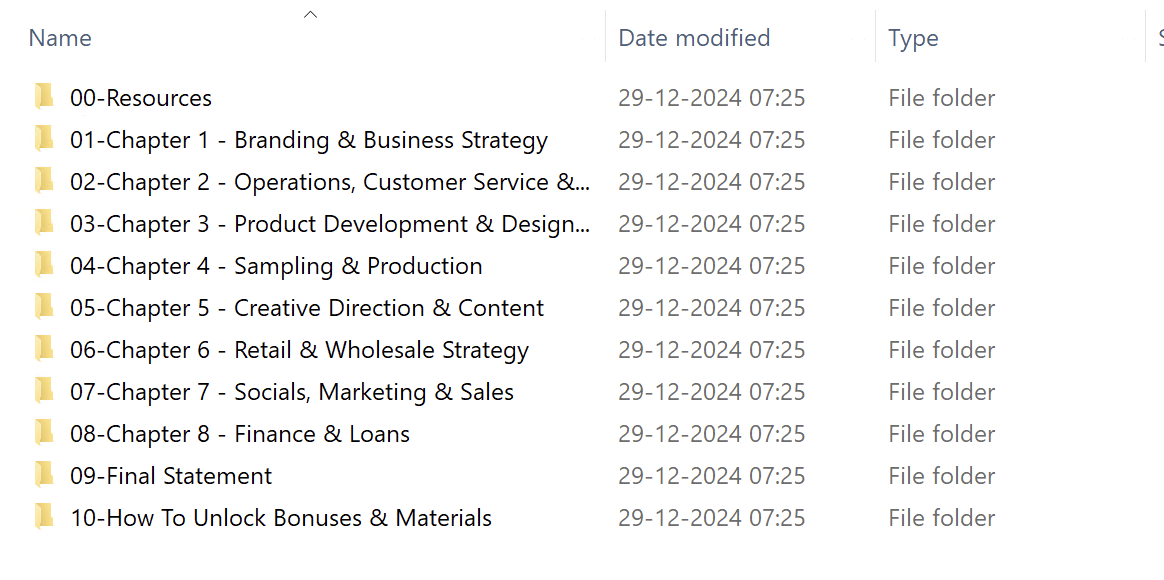Click the folder icon for Chapter 4 Sampling
Viewport: 1164px width, 580px height.
(43, 265)
